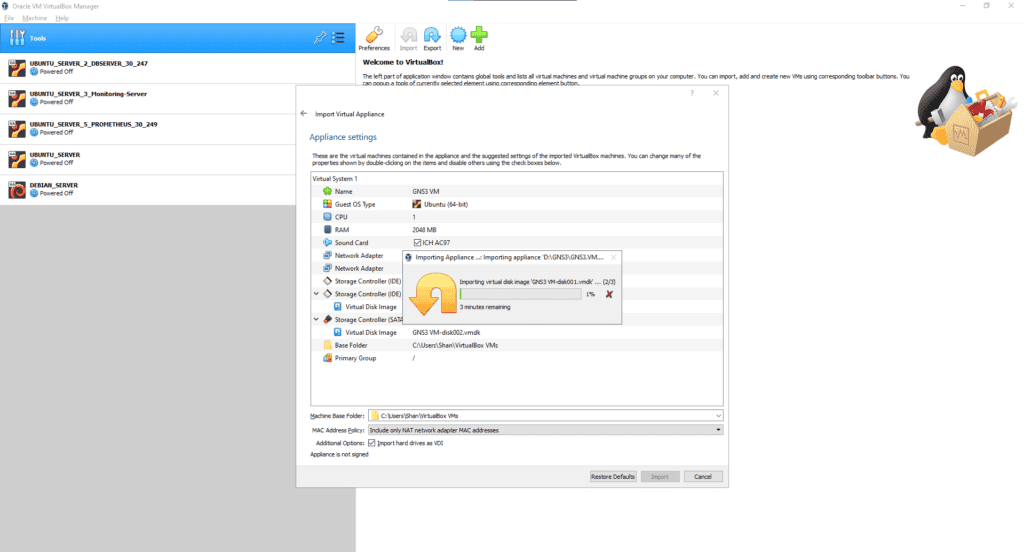Open the MAC Address Policy dropdown
Viewport: 1024px width, 552px height.
tap(718, 430)
